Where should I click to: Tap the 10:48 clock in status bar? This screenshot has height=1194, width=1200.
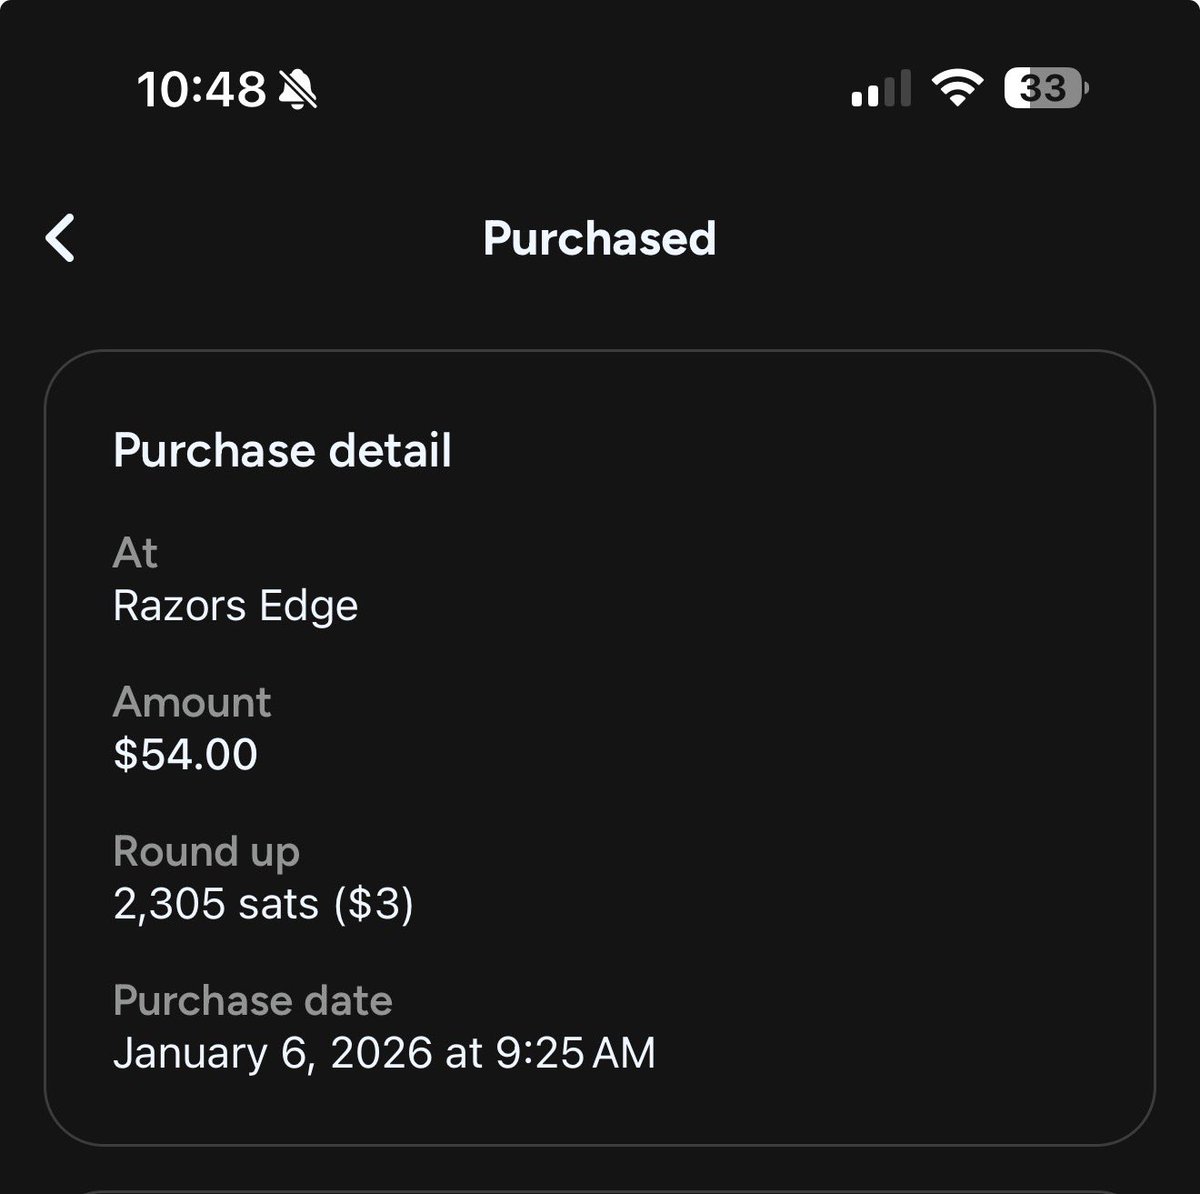(x=201, y=91)
